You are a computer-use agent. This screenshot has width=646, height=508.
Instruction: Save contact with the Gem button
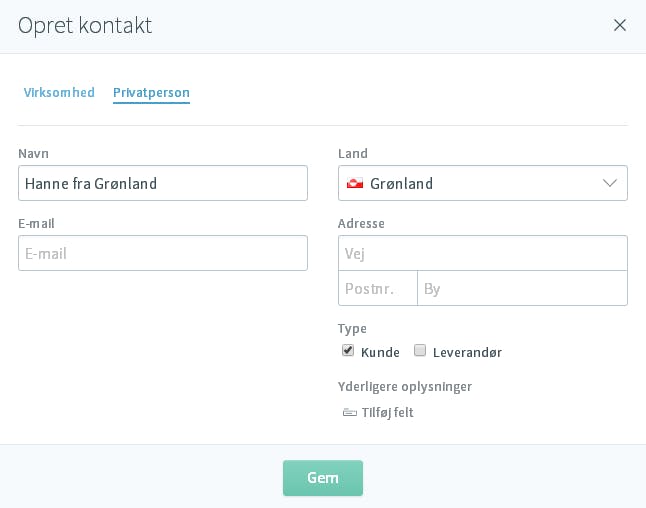(x=323, y=478)
